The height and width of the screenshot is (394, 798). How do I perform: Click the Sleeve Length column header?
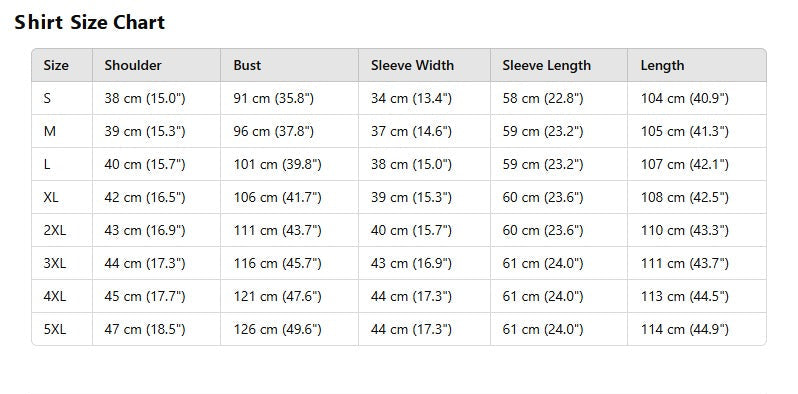click(547, 65)
